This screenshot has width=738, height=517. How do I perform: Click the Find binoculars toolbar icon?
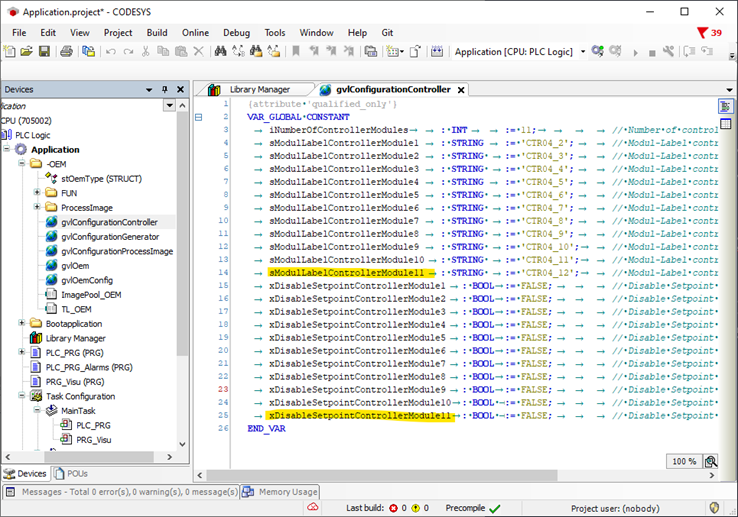click(221, 51)
